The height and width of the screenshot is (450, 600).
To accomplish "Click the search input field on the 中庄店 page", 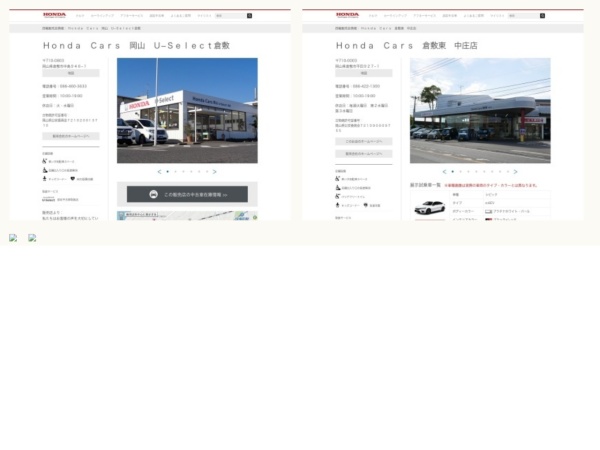I will (523, 16).
